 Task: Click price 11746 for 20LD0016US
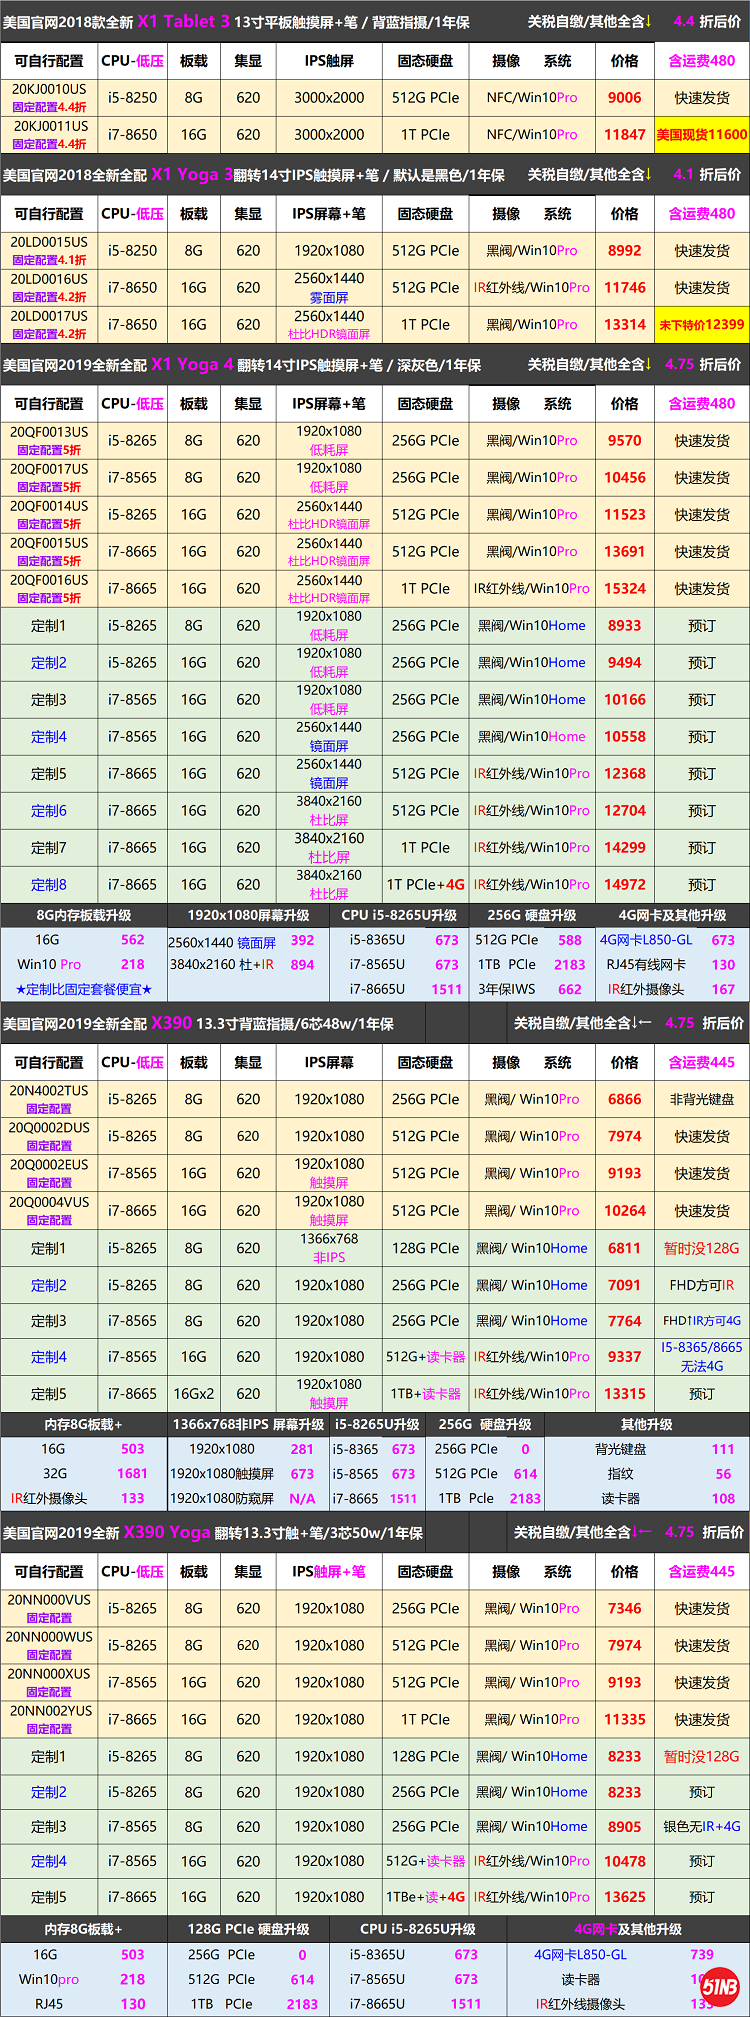[x=625, y=287]
